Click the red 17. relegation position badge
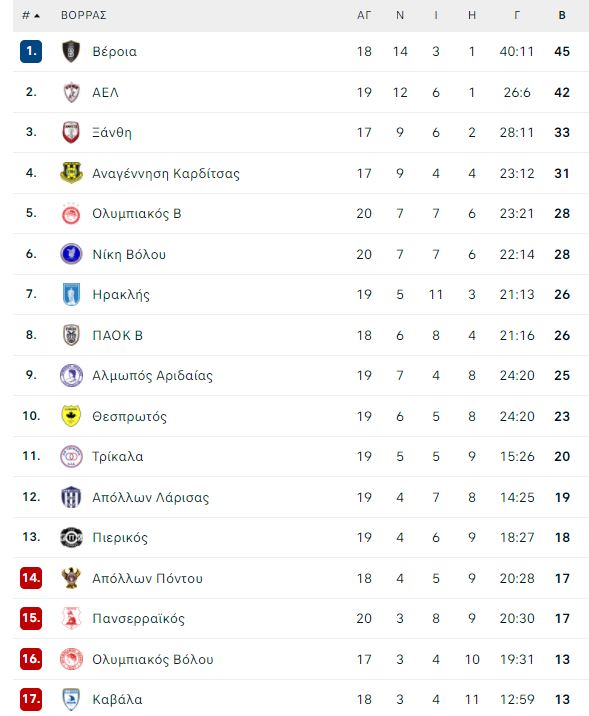The width and height of the screenshot is (589, 716). tap(31, 699)
